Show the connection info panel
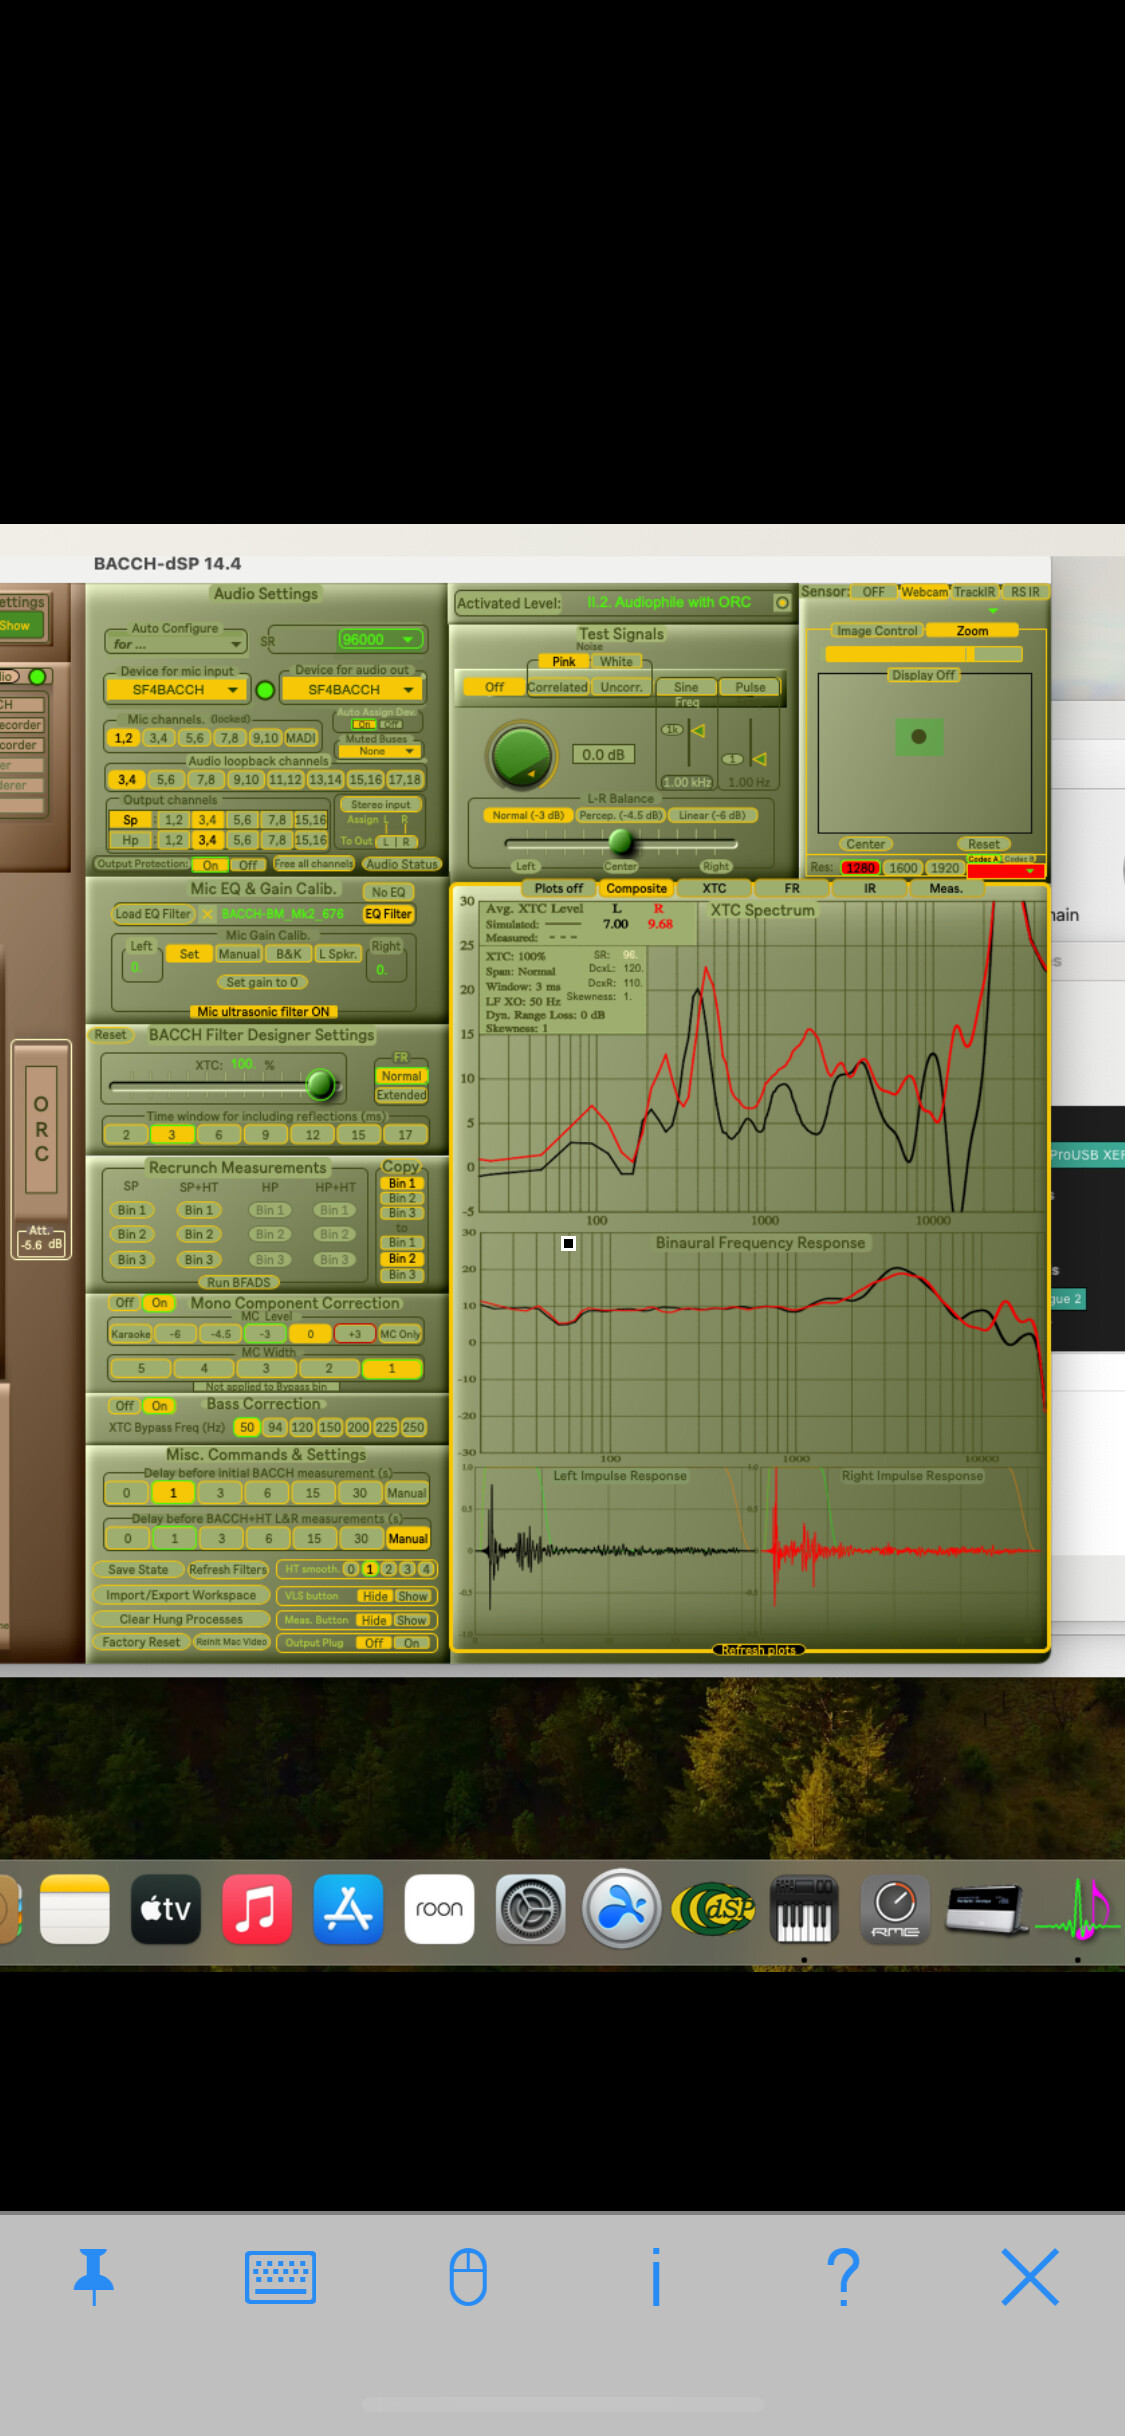 coord(656,2277)
